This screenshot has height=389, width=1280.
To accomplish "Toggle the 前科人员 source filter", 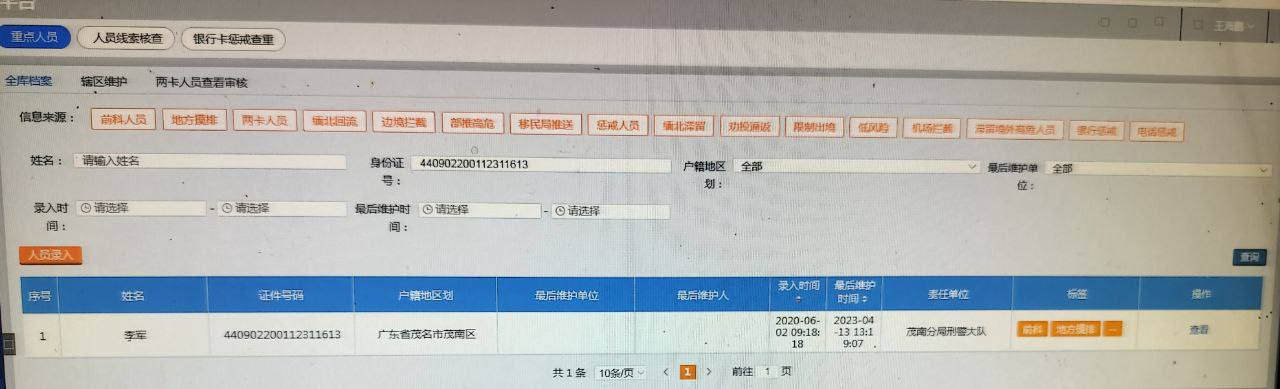I will click(x=123, y=121).
